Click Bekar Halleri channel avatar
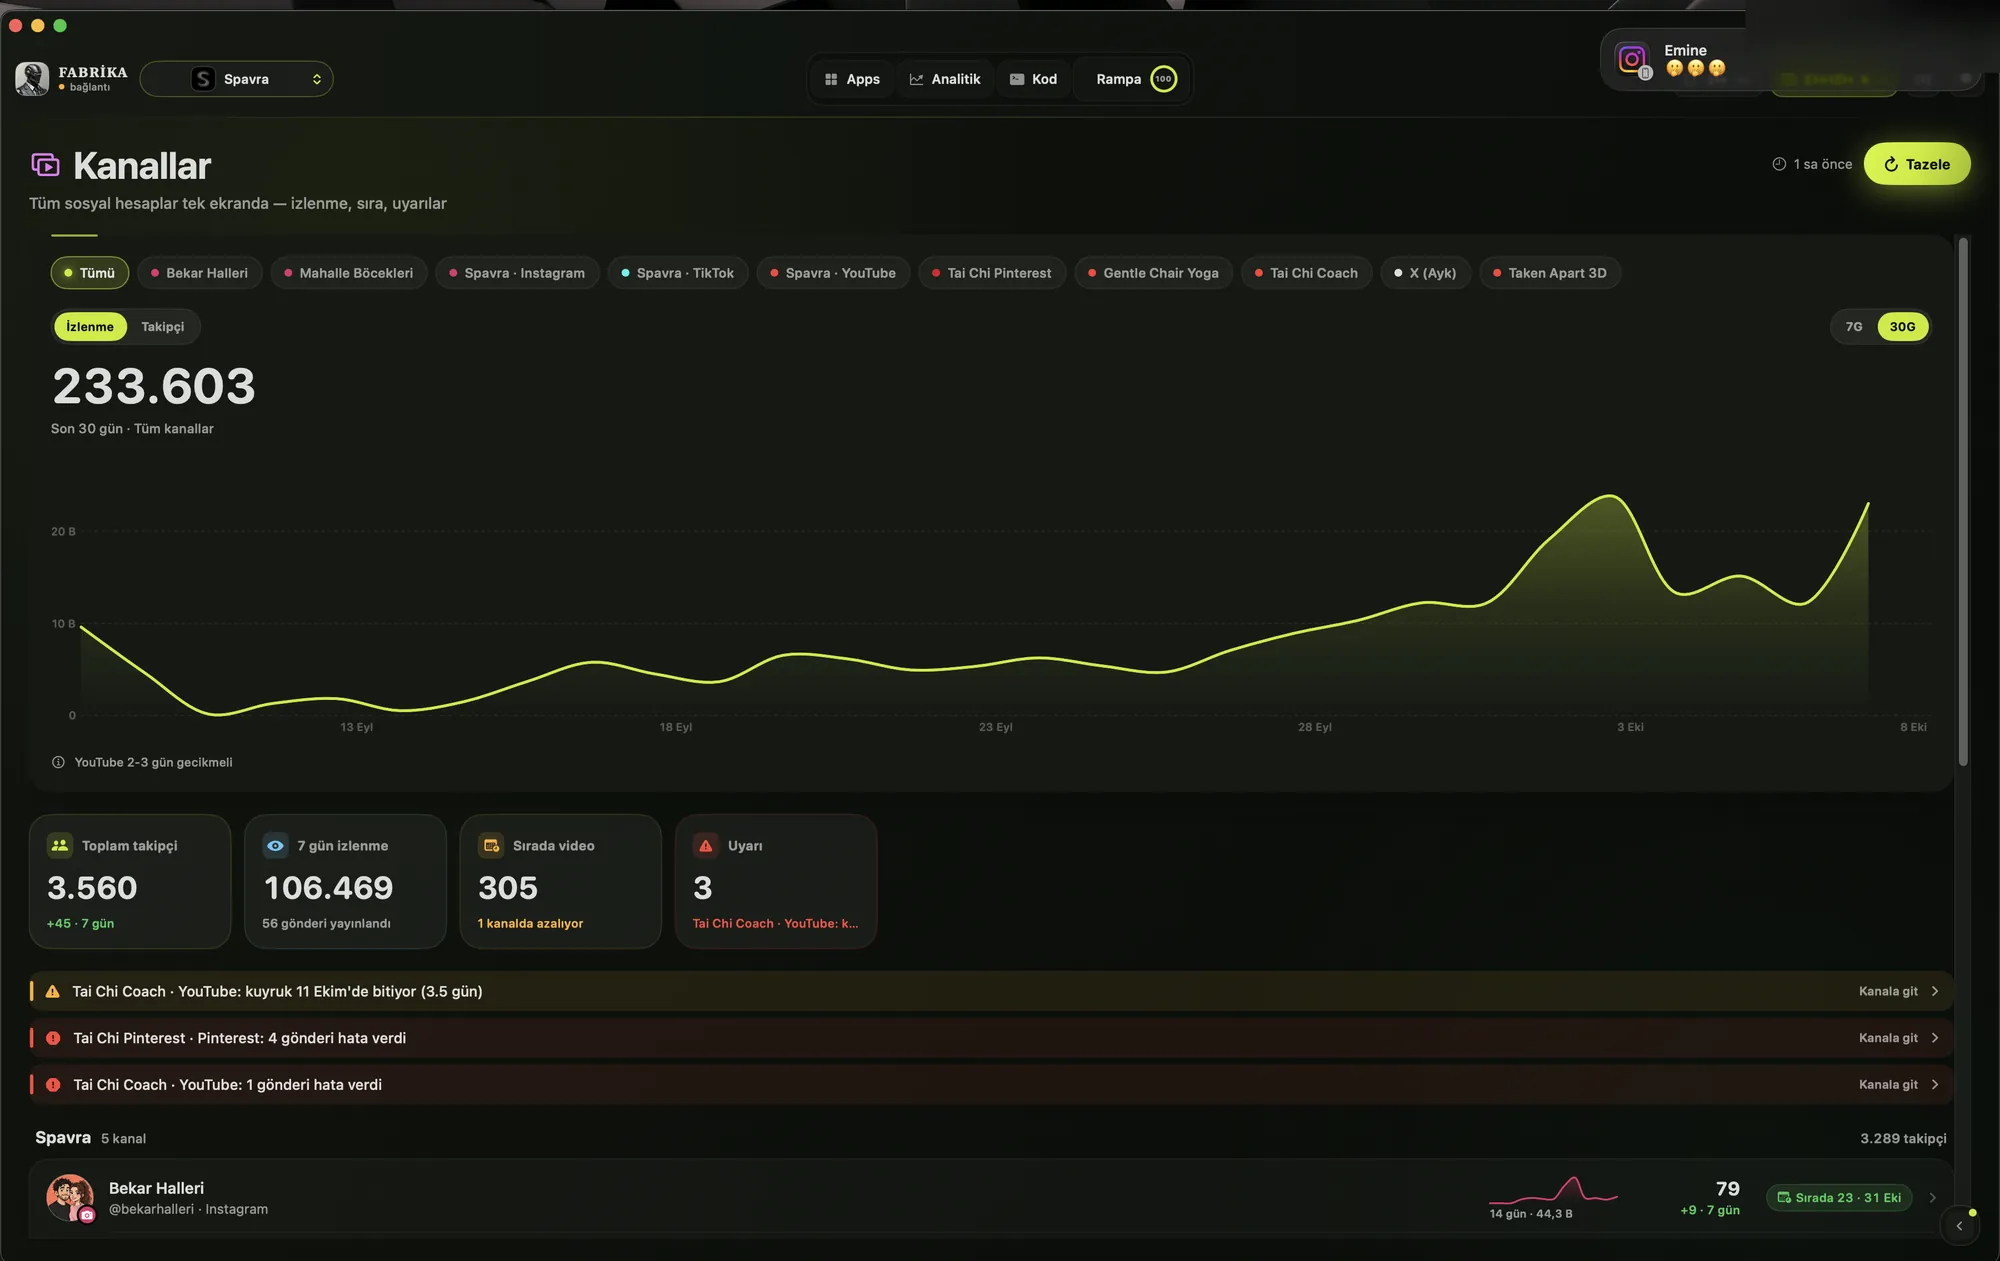The image size is (2000, 1261). point(69,1198)
